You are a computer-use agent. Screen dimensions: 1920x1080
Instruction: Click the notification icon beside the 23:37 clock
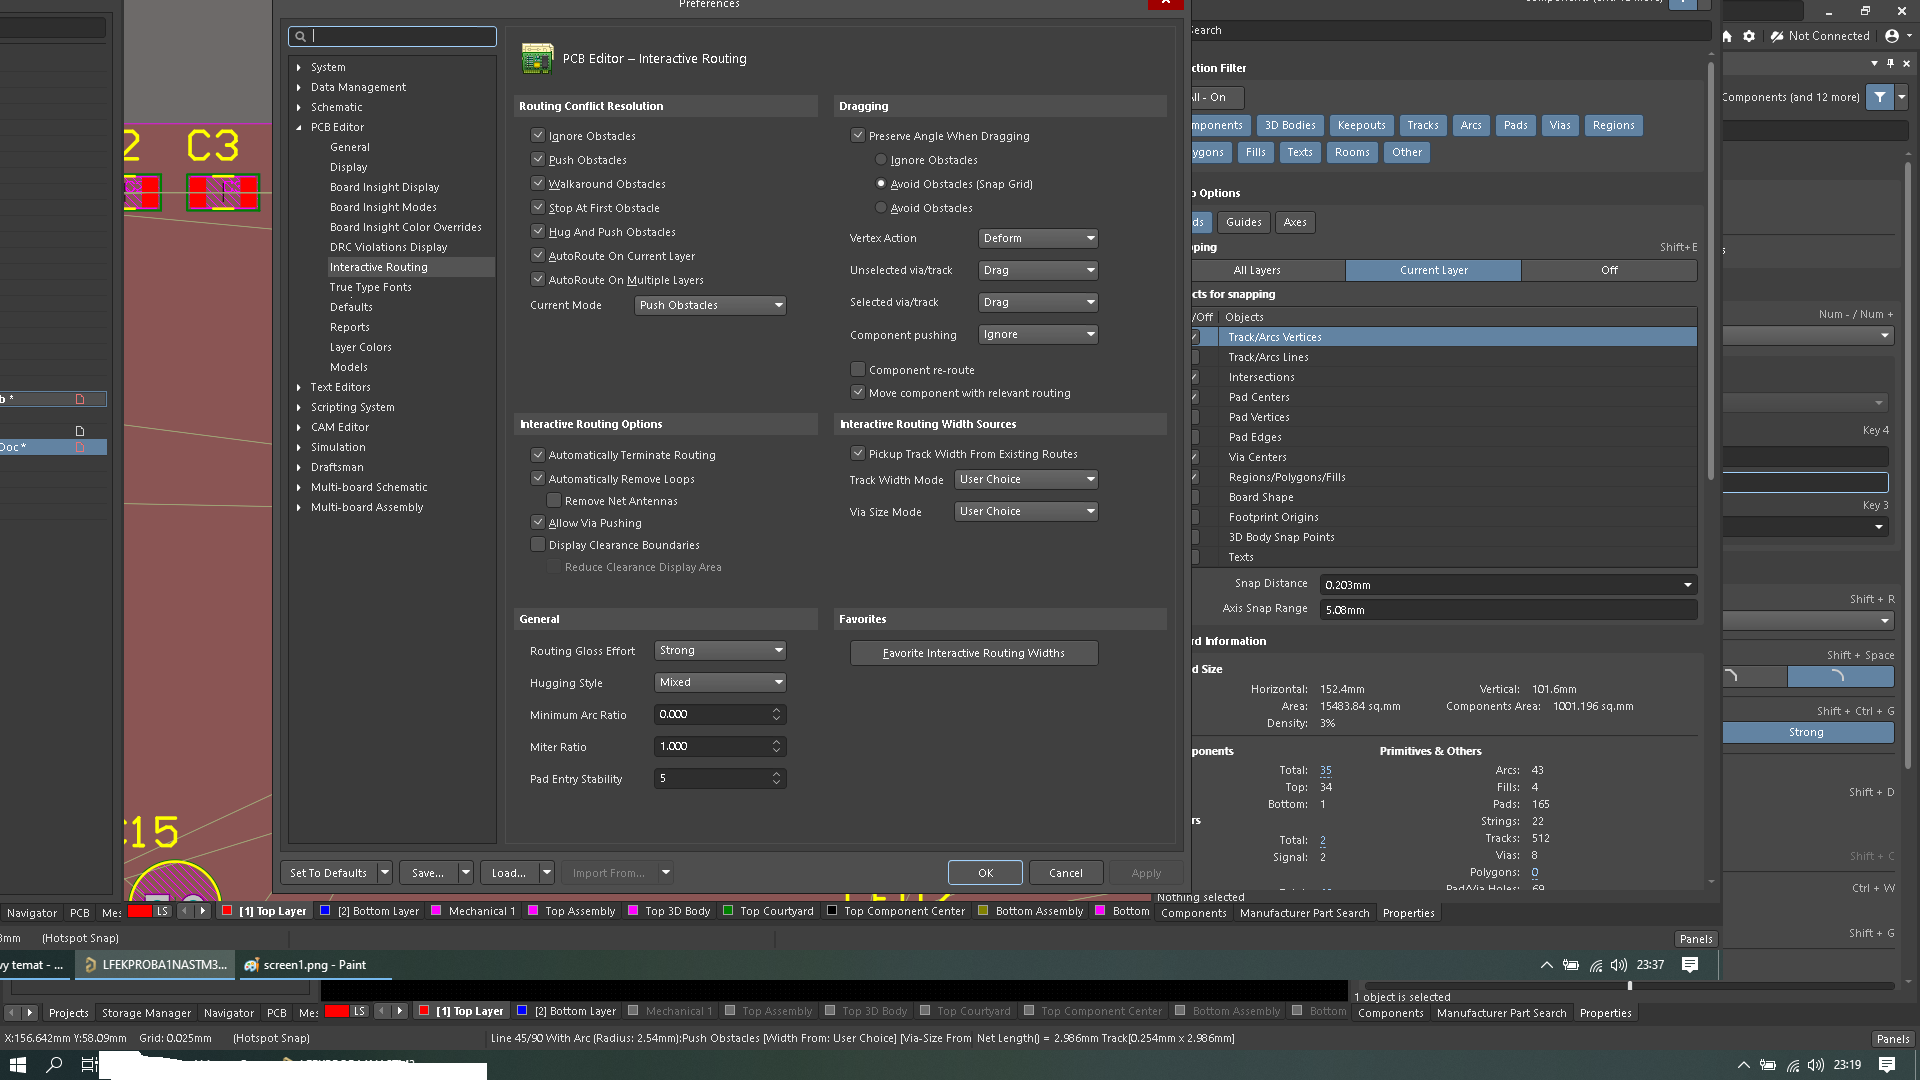tap(1690, 965)
